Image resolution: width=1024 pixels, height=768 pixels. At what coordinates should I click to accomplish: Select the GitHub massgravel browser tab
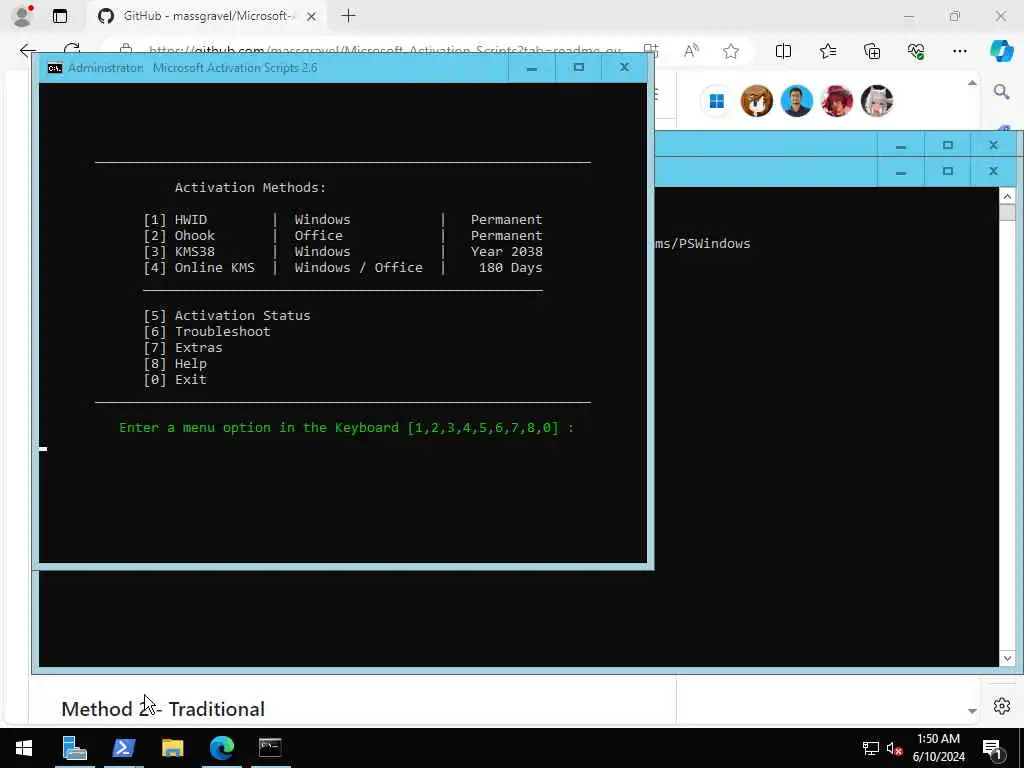(x=206, y=16)
